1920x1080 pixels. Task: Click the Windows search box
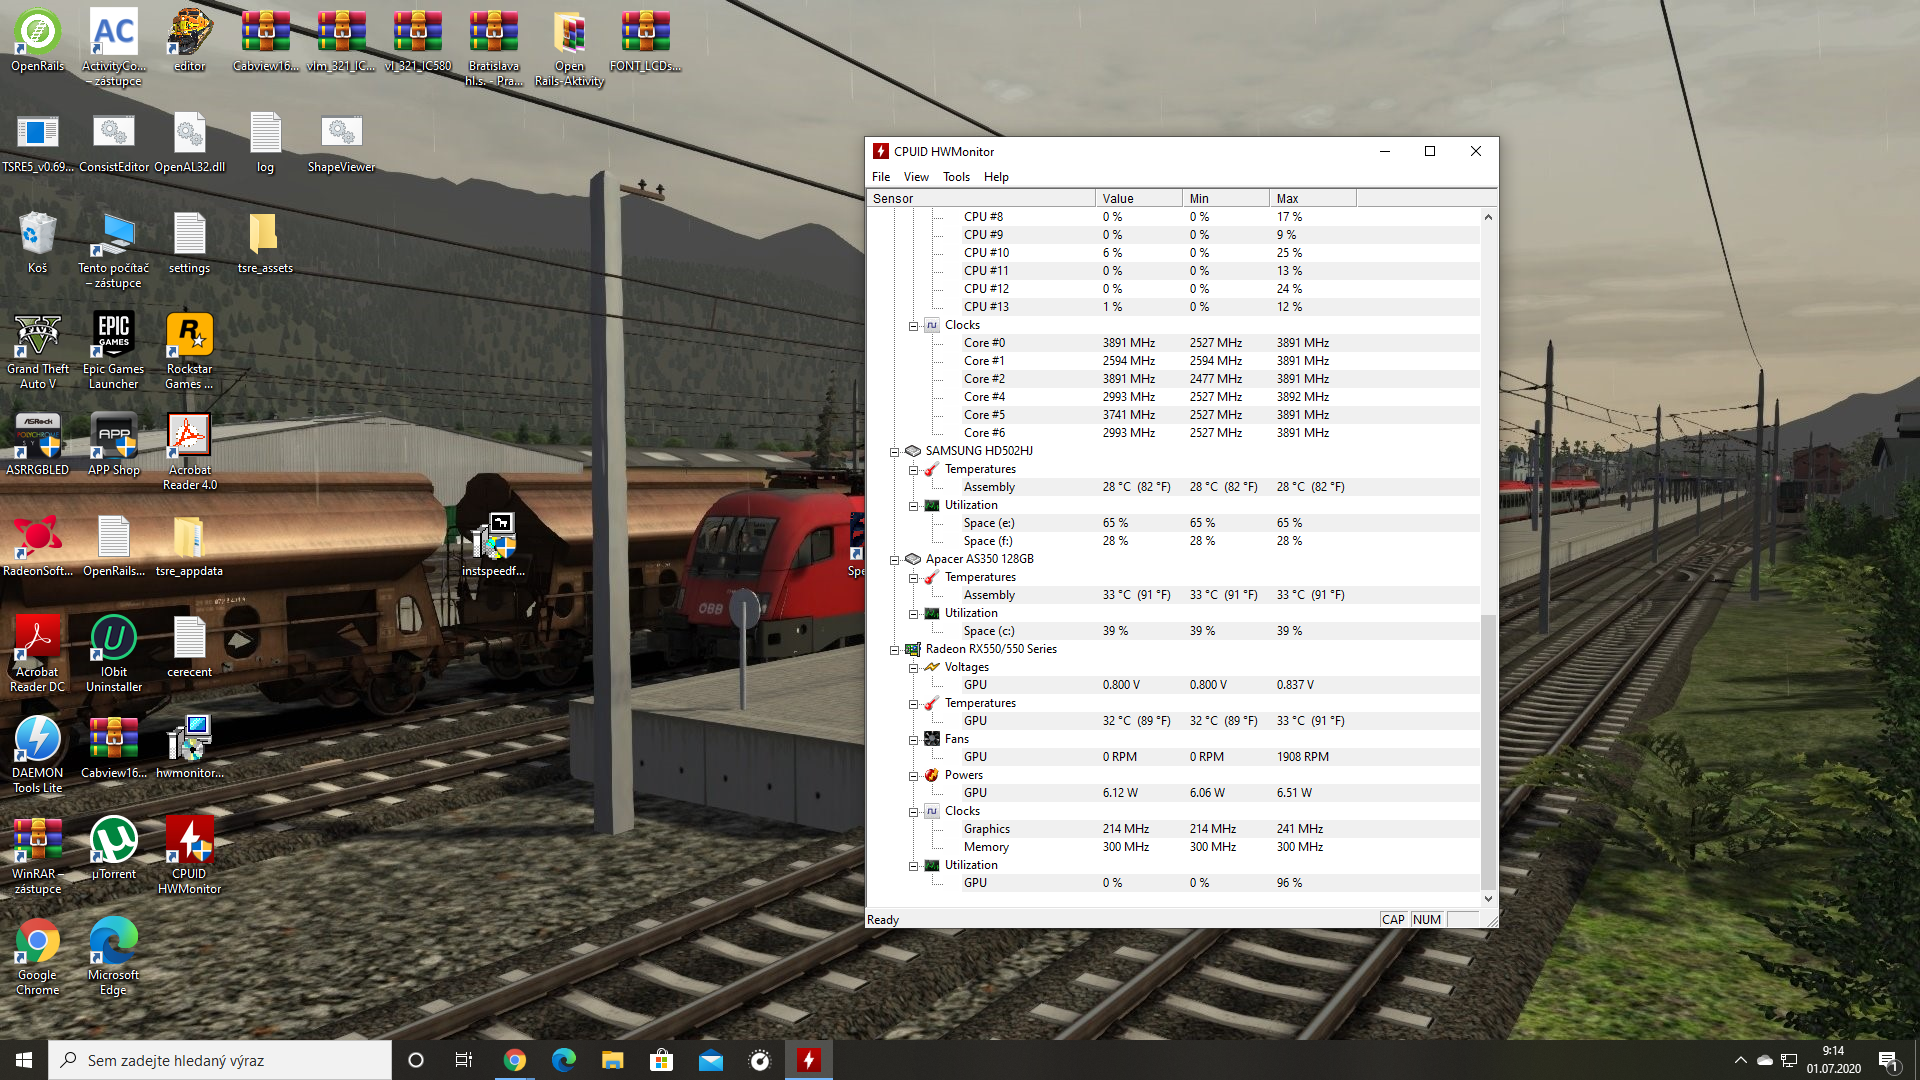pyautogui.click(x=220, y=1060)
